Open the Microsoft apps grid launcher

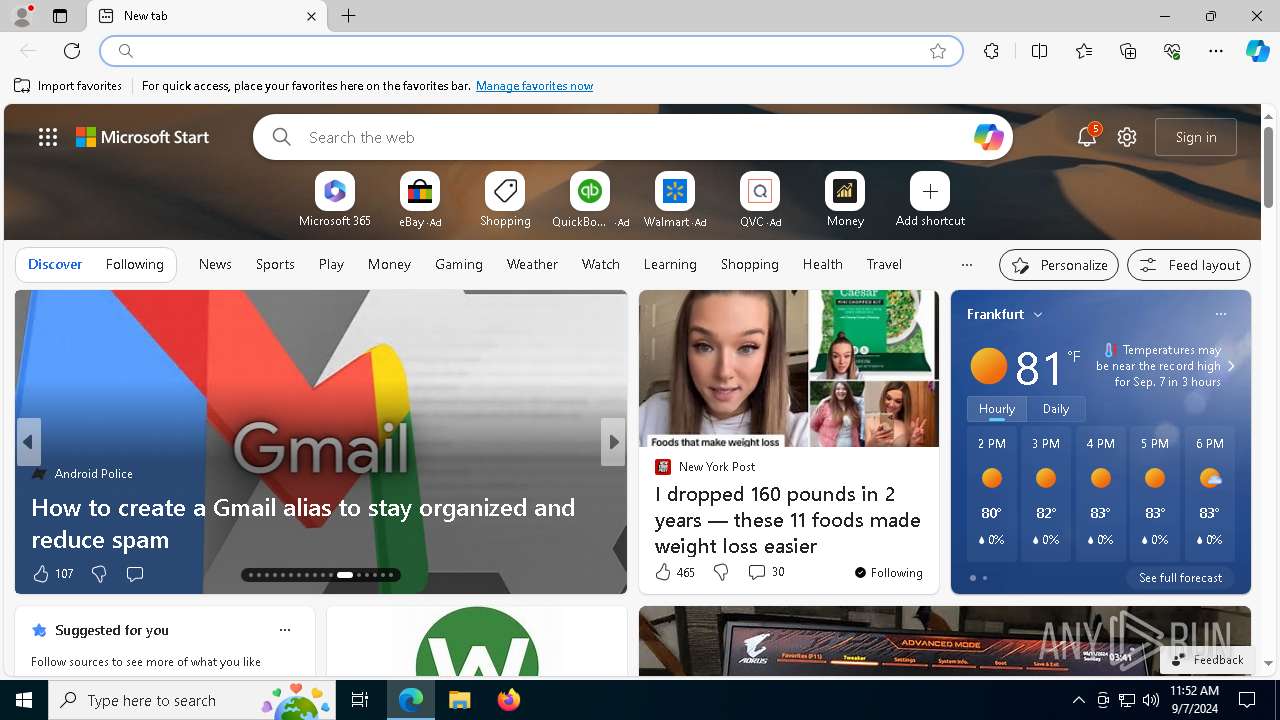(48, 137)
